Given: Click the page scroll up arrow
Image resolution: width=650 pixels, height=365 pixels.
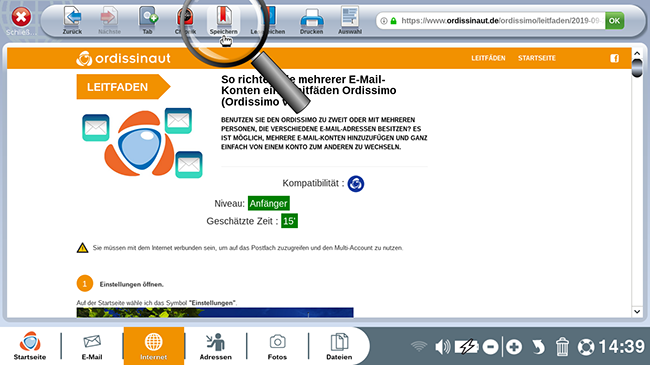Looking at the screenshot, I should click(637, 54).
